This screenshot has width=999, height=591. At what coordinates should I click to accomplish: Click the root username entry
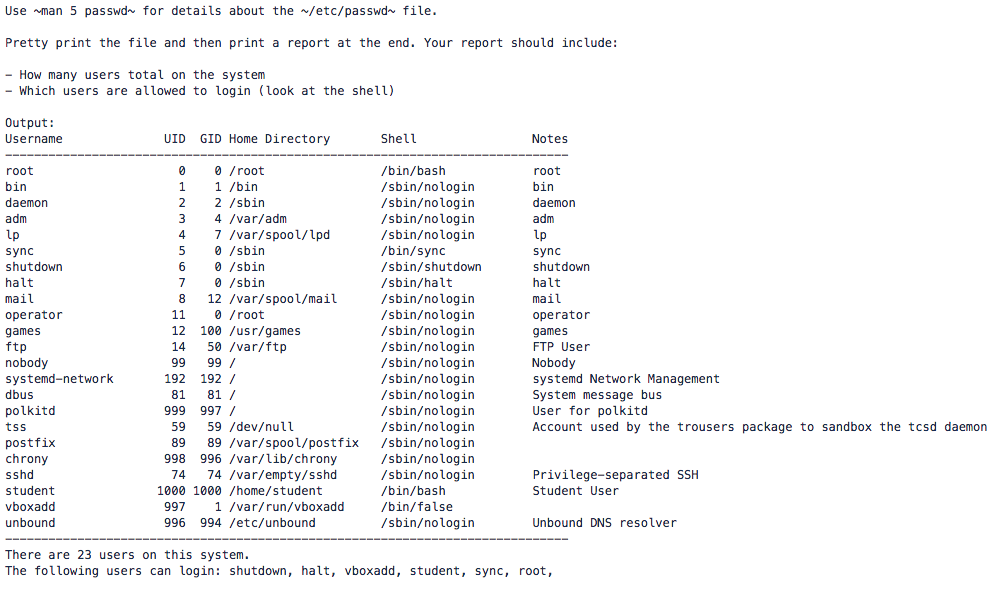click(x=19, y=171)
